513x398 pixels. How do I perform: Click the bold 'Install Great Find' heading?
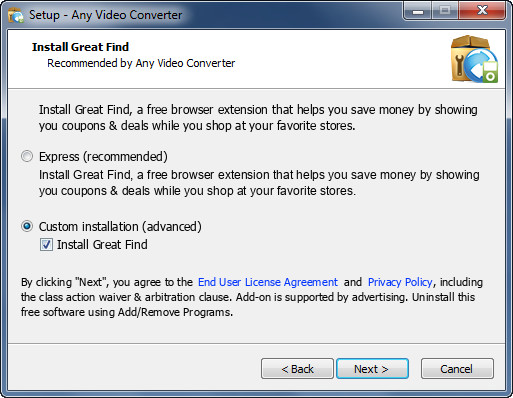coord(80,47)
